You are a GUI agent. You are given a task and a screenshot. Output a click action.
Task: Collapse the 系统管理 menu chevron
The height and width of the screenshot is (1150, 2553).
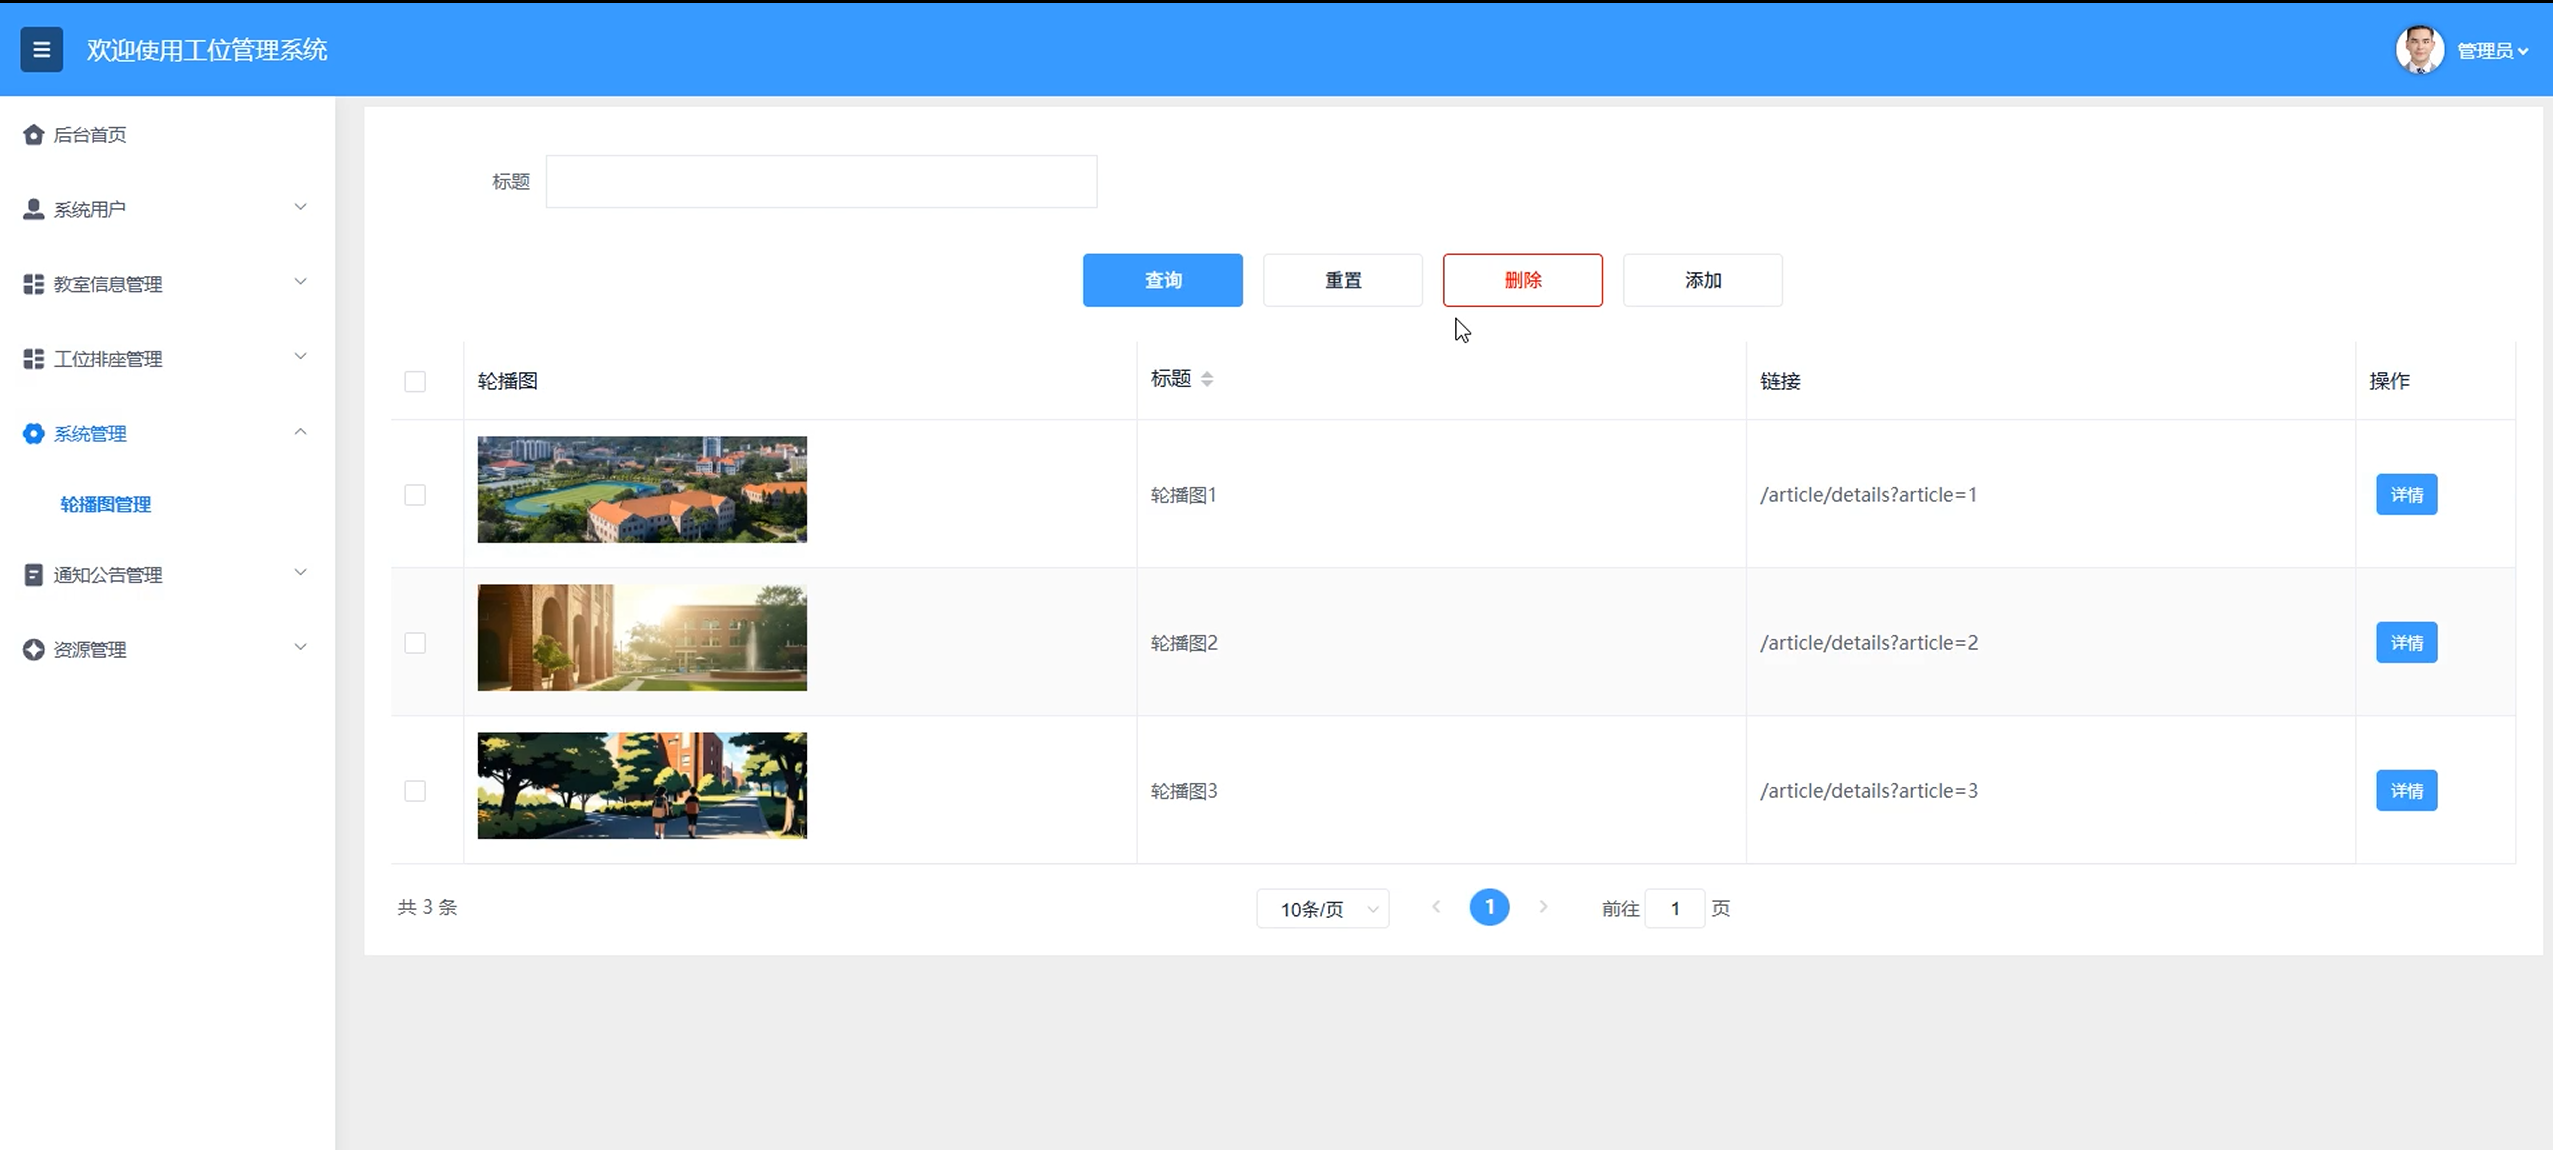300,432
